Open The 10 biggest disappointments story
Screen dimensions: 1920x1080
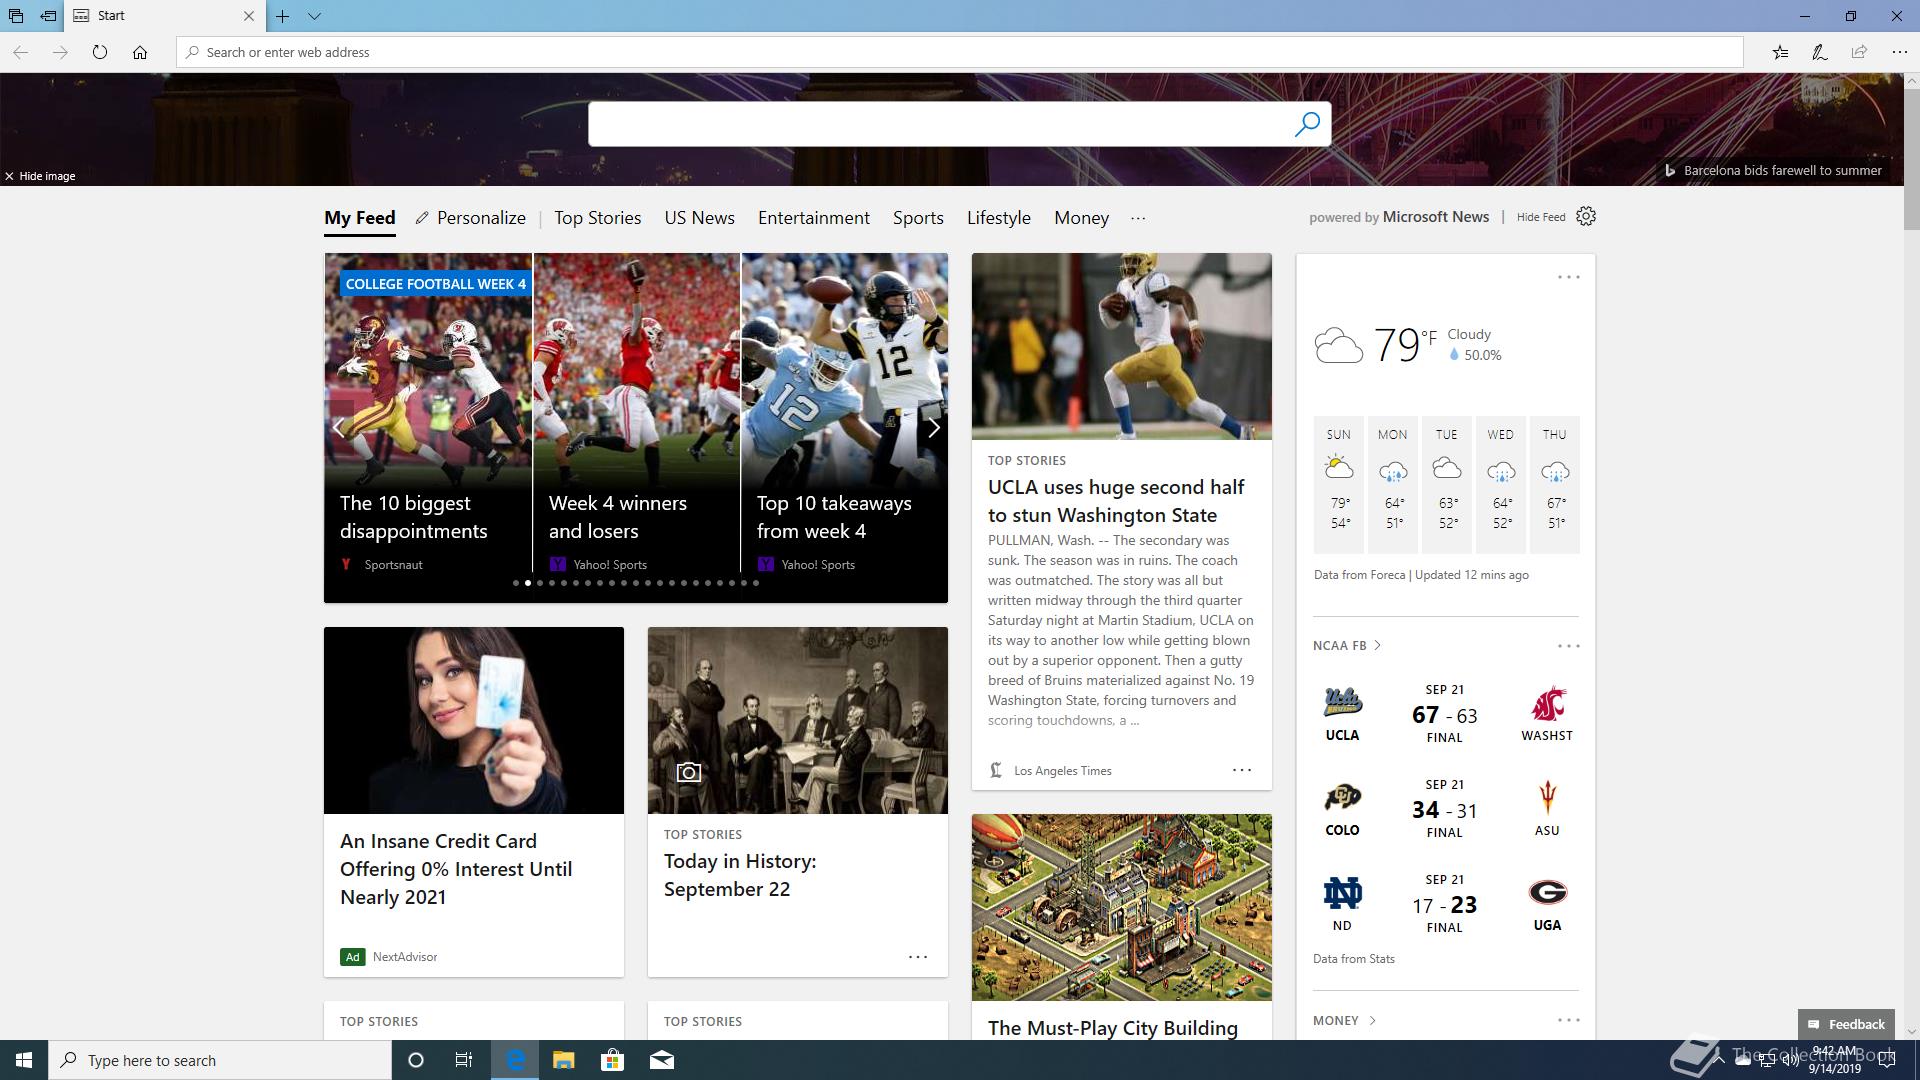pyautogui.click(x=414, y=517)
